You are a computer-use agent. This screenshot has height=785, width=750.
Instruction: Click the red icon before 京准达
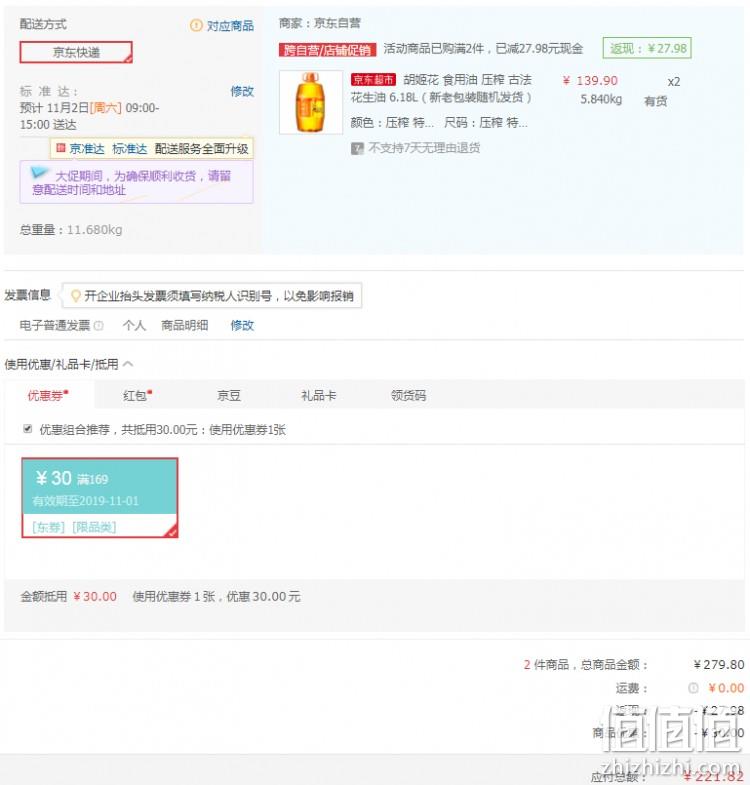coord(61,148)
